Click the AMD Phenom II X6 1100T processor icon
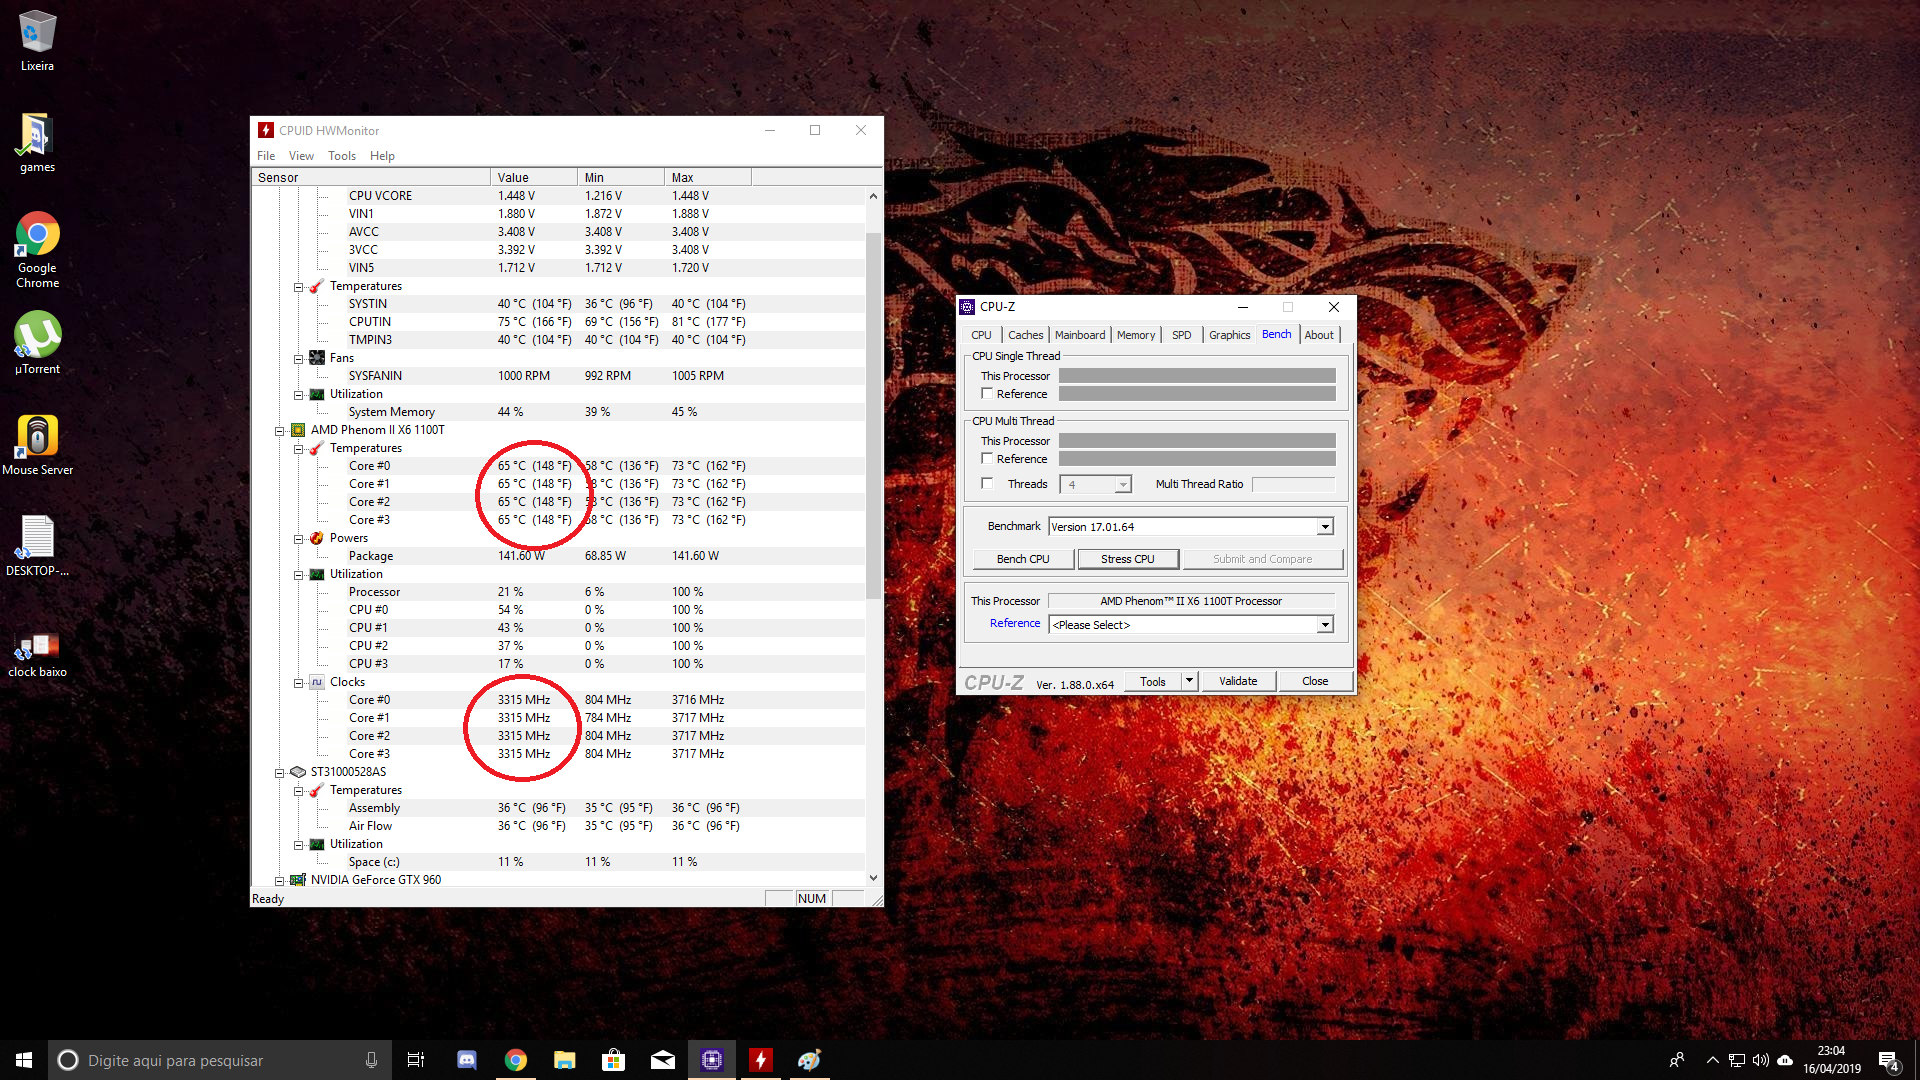Viewport: 1920px width, 1080px height. (298, 430)
